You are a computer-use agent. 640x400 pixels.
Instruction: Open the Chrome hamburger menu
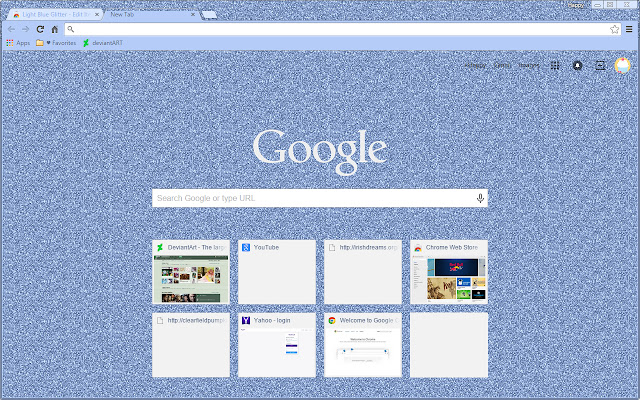point(629,29)
